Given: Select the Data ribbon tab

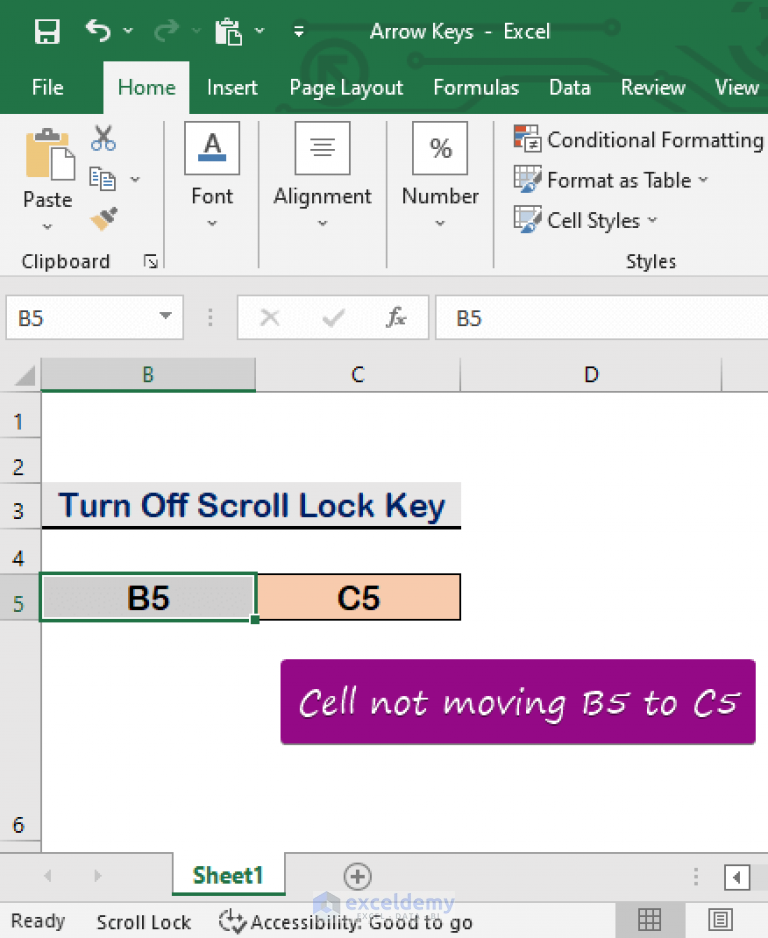Looking at the screenshot, I should [569, 87].
